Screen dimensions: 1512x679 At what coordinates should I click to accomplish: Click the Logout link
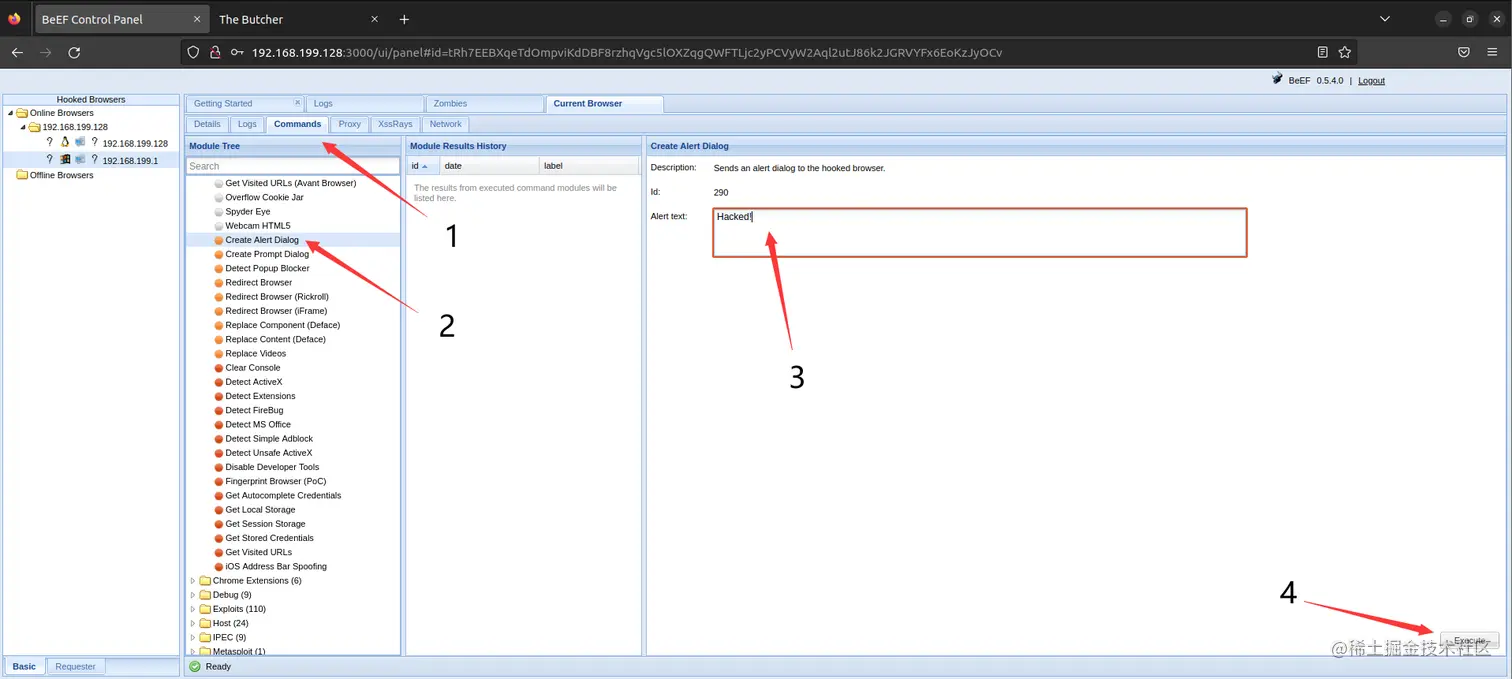point(1371,81)
